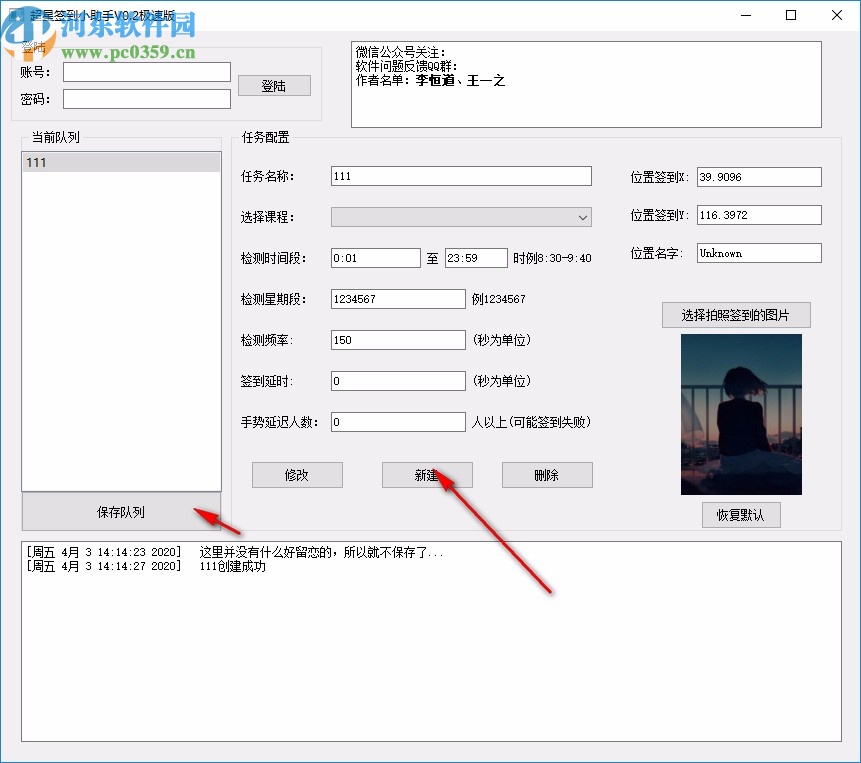Click the 检测频率 field showing 150
This screenshot has width=861, height=763.
(x=398, y=340)
